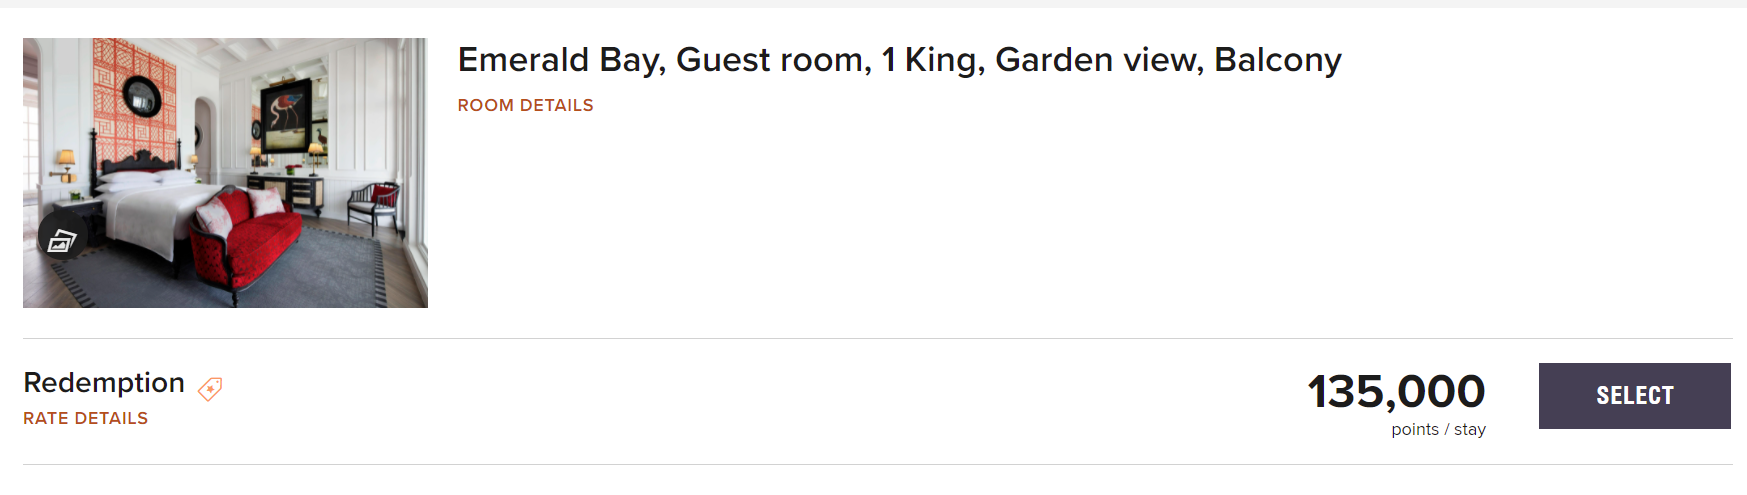
Task: Click the word Balcony in room title
Action: coord(1277,60)
